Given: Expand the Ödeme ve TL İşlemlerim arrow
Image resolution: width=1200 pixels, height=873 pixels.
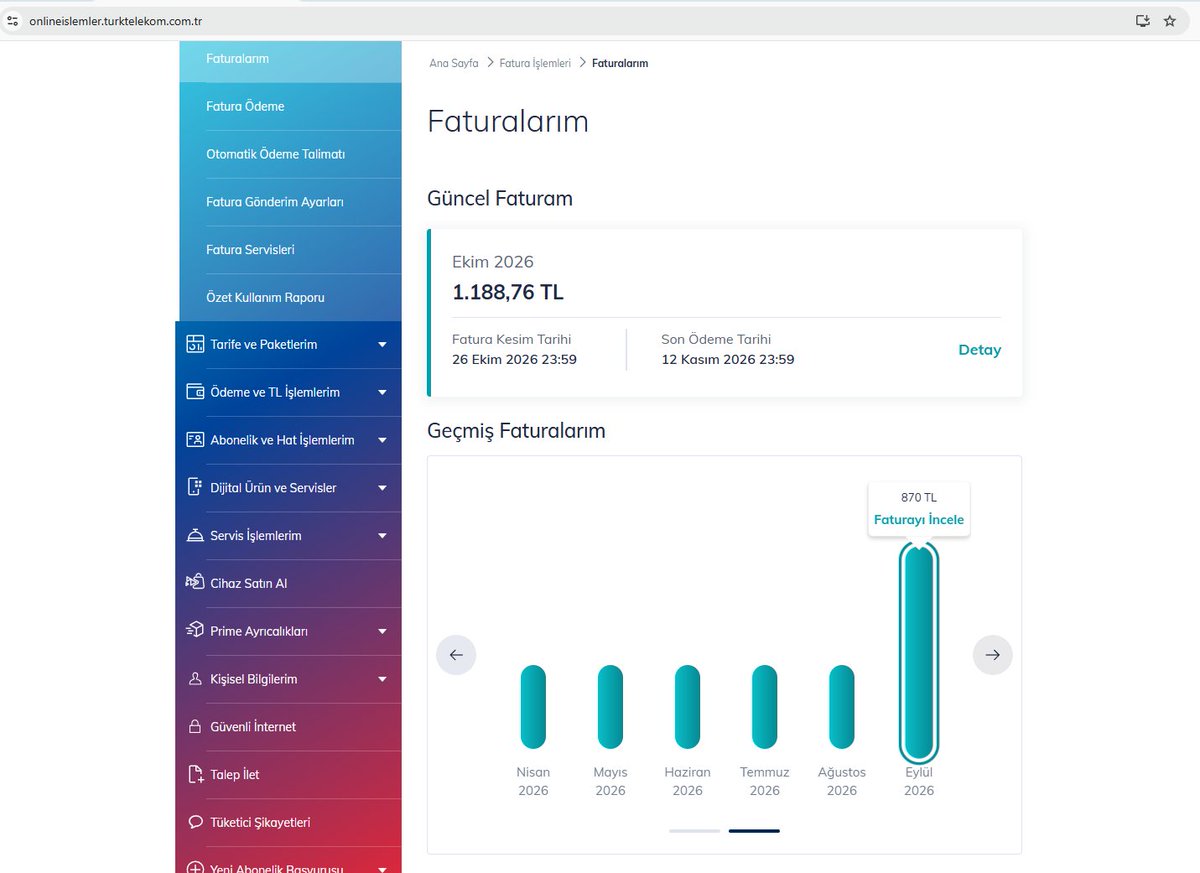Looking at the screenshot, I should pos(382,392).
